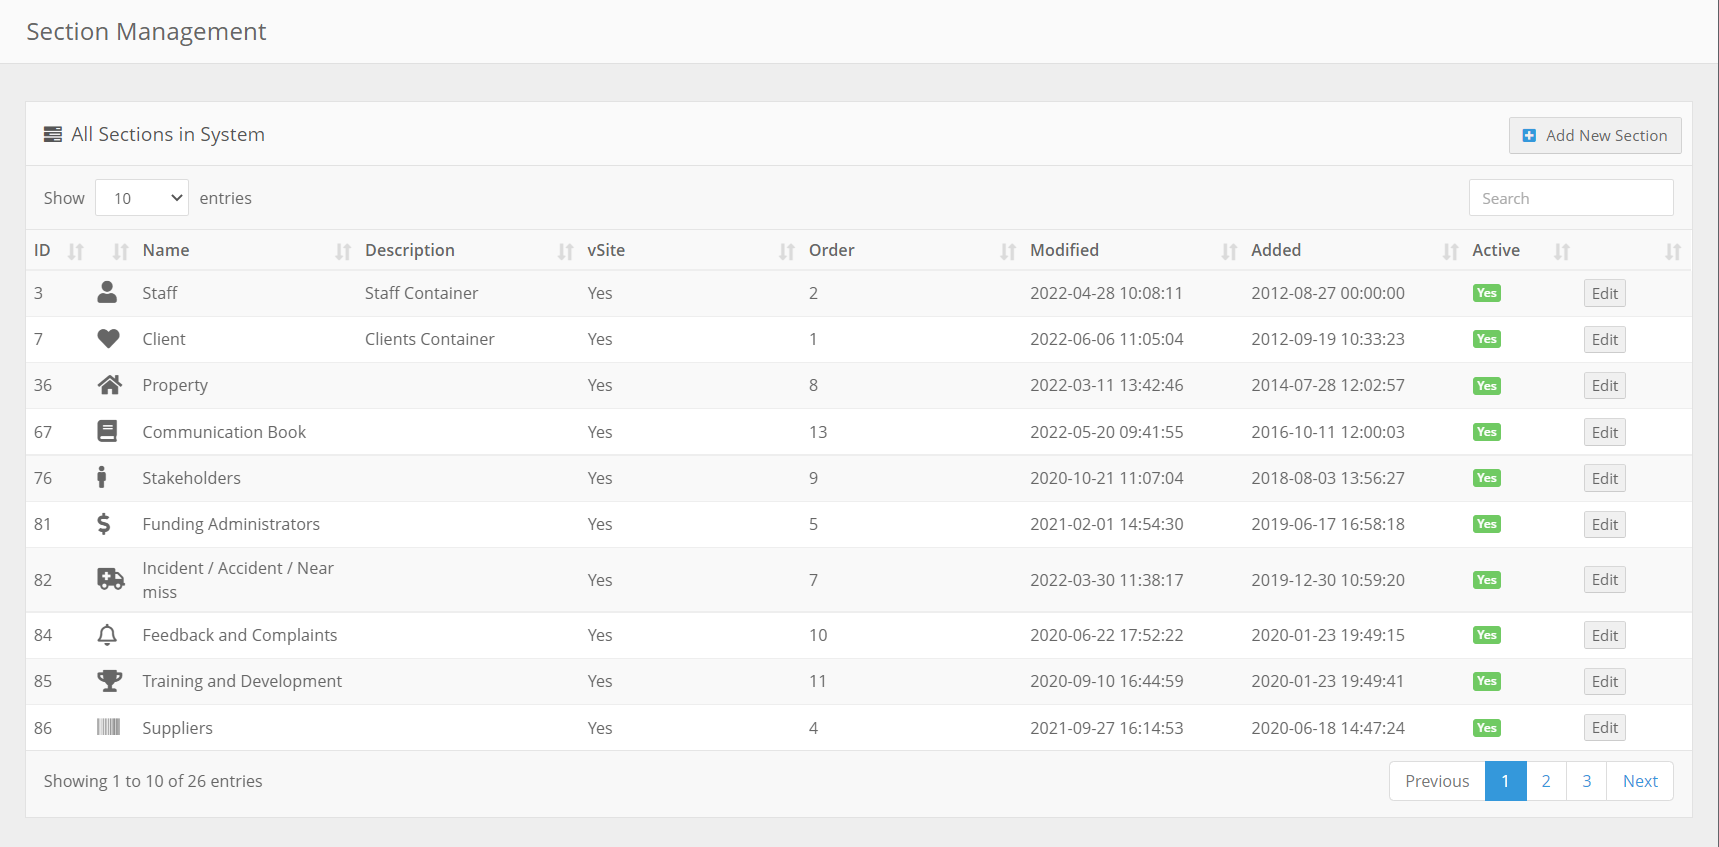Click the Suppliers row barcode icon

click(108, 727)
